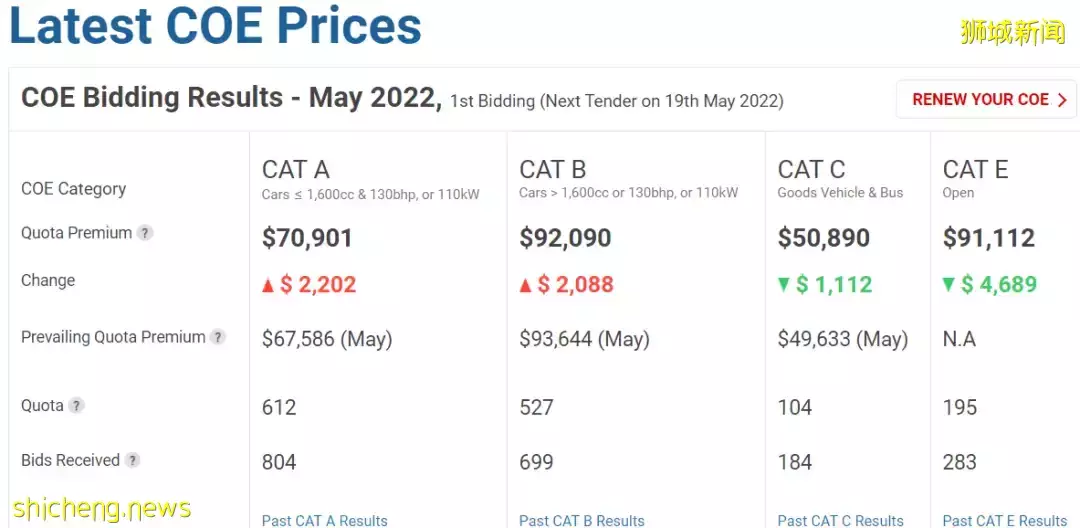The image size is (1080, 528).
Task: Open Past CAT B Results link
Action: pos(582,520)
